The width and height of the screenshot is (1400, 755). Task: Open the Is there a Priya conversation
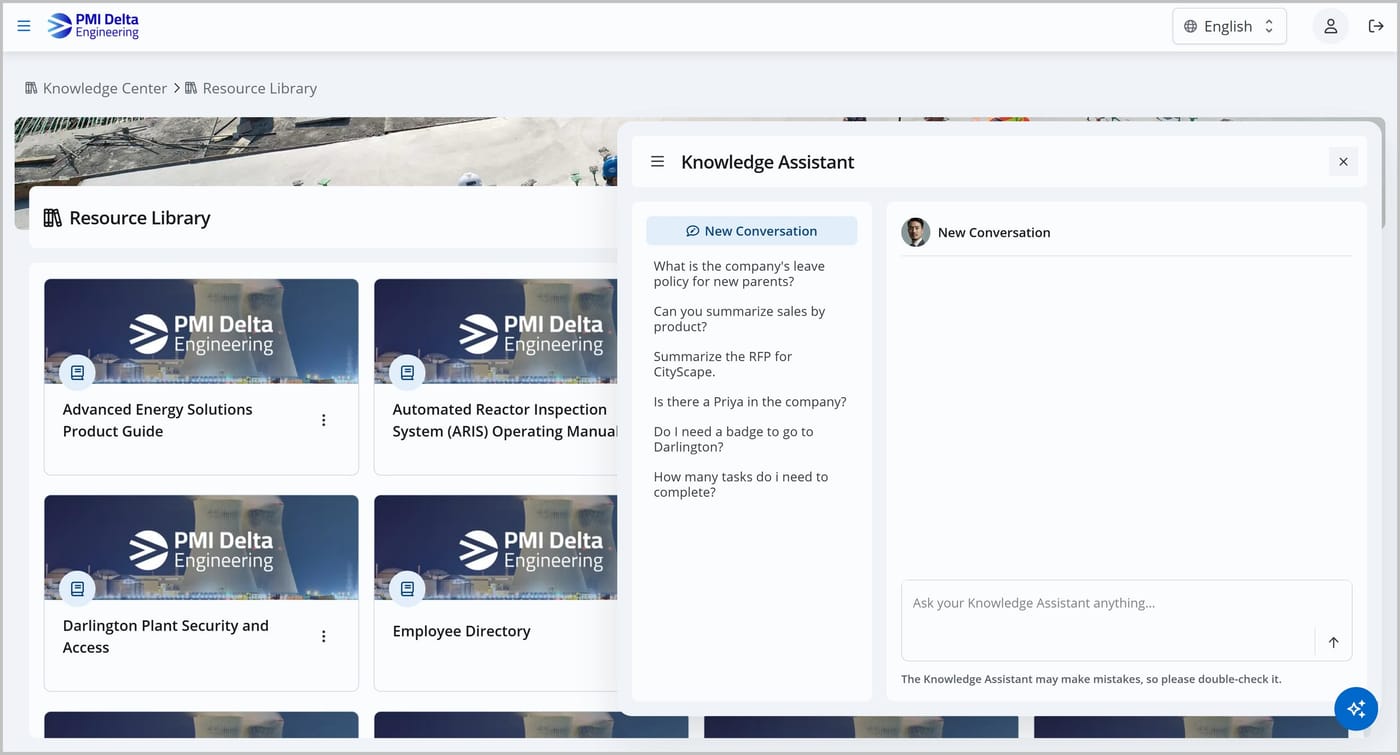pyautogui.click(x=750, y=402)
